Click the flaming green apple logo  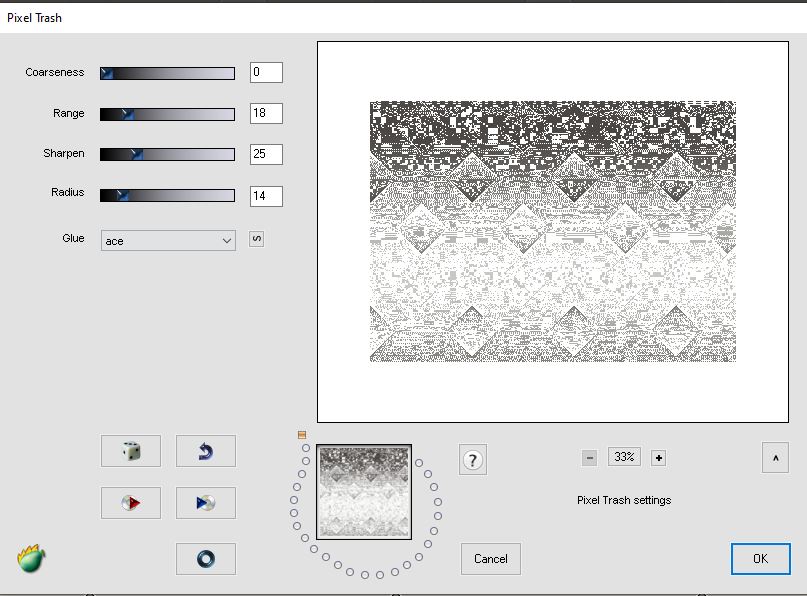31,558
